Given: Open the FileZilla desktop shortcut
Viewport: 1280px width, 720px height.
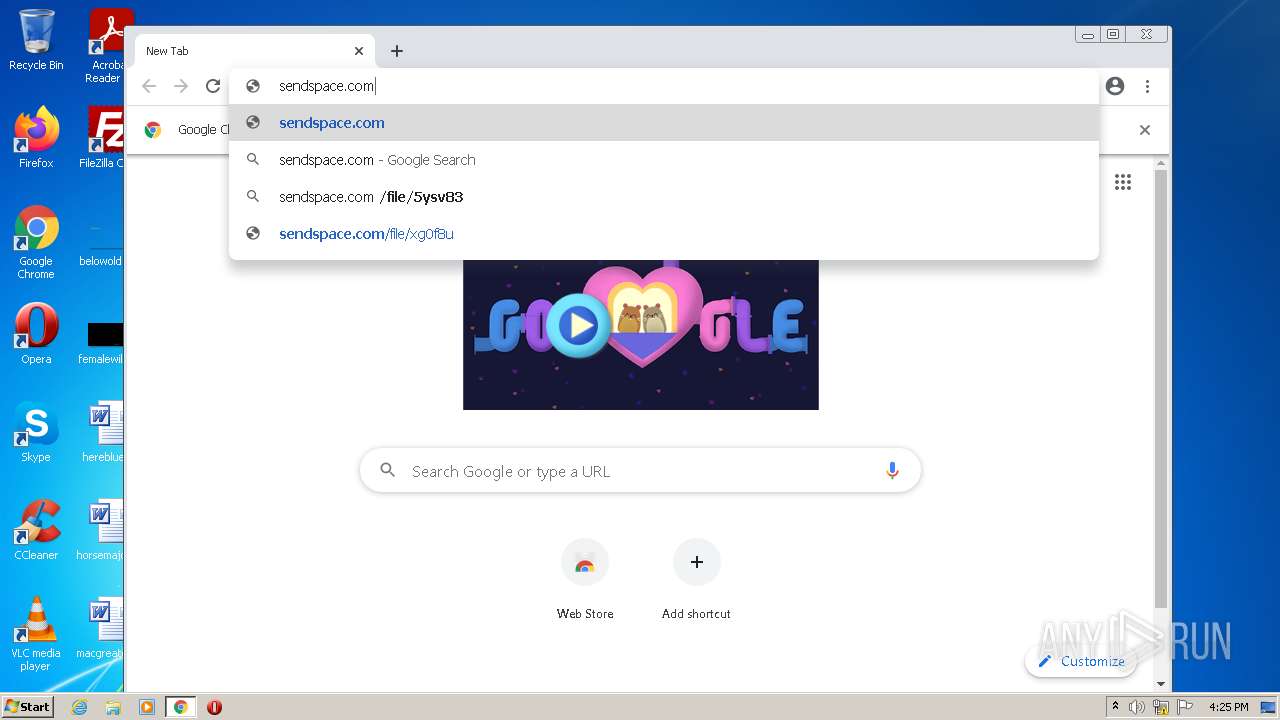Looking at the screenshot, I should tap(104, 137).
